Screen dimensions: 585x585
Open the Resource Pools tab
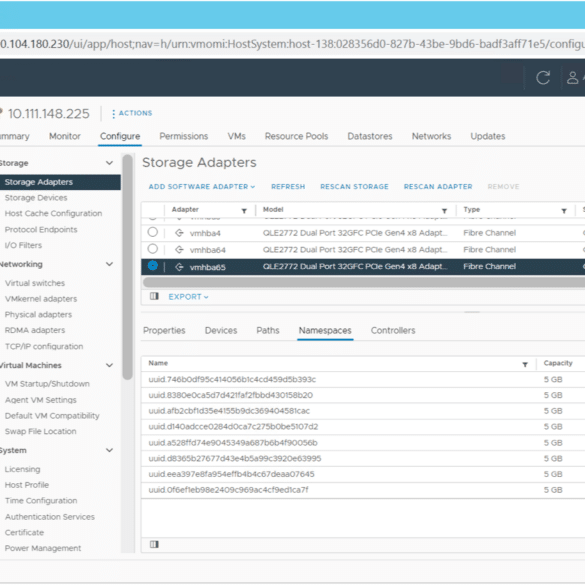[296, 136]
